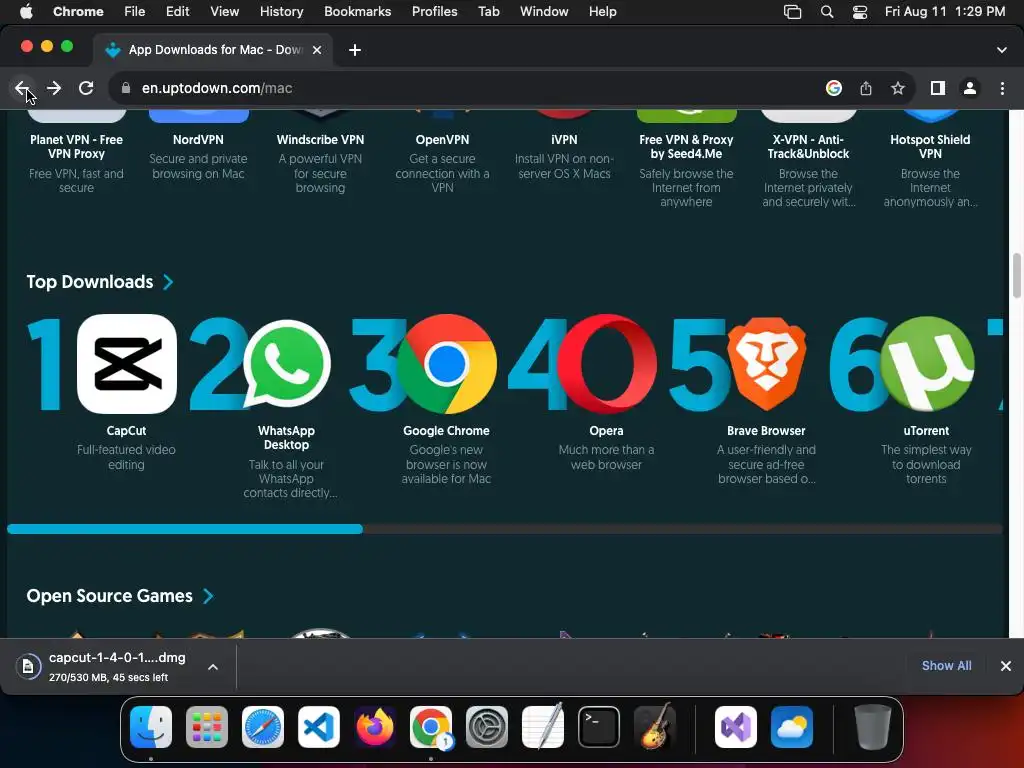Viewport: 1024px width, 768px height.
Task: Open Terminal from the Dock
Action: (x=599, y=727)
